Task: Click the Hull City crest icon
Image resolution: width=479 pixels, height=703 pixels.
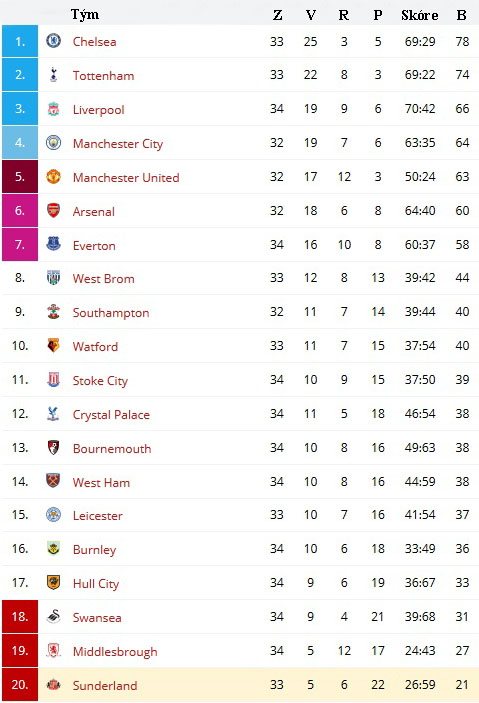Action: pyautogui.click(x=53, y=582)
